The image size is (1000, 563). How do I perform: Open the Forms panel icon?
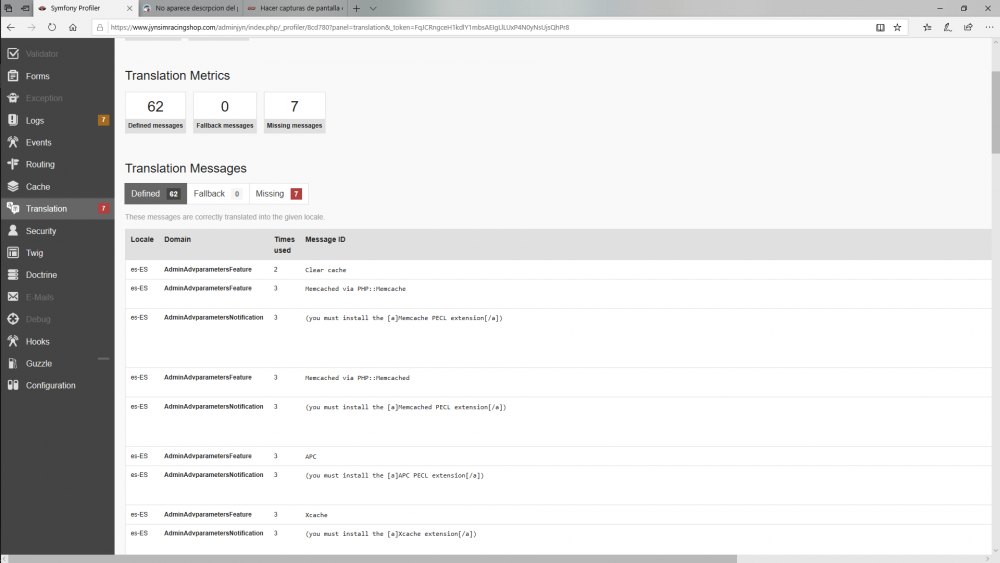point(13,76)
